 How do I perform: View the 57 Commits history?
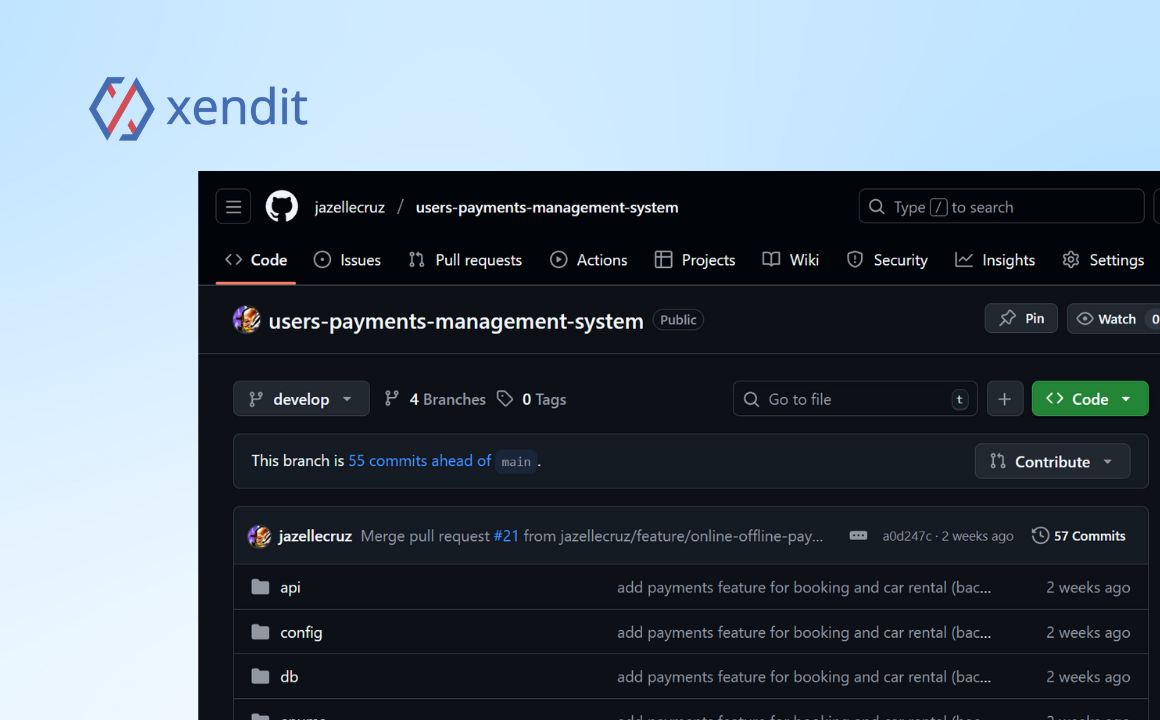click(1079, 536)
